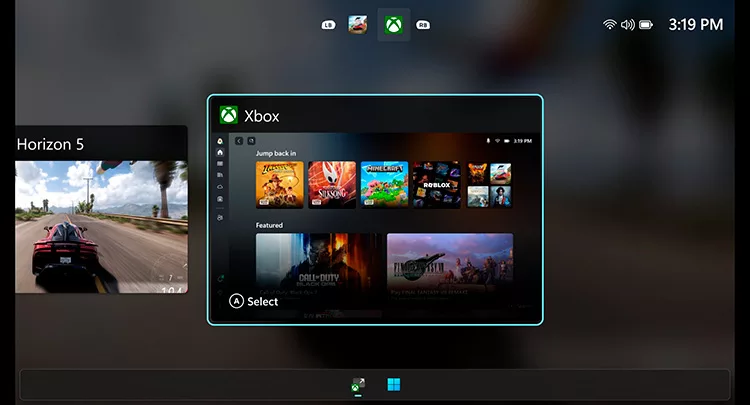Screen dimensions: 750x405
Task: Click the RB bumper indicator
Action: click(423, 25)
